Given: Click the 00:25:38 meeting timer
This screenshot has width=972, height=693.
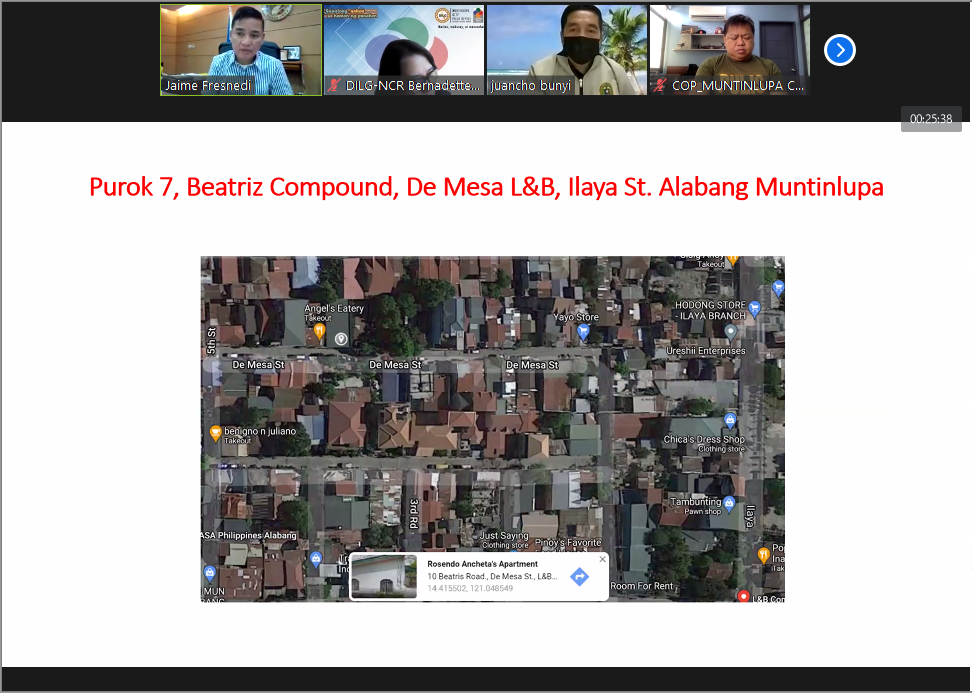Looking at the screenshot, I should tap(931, 119).
